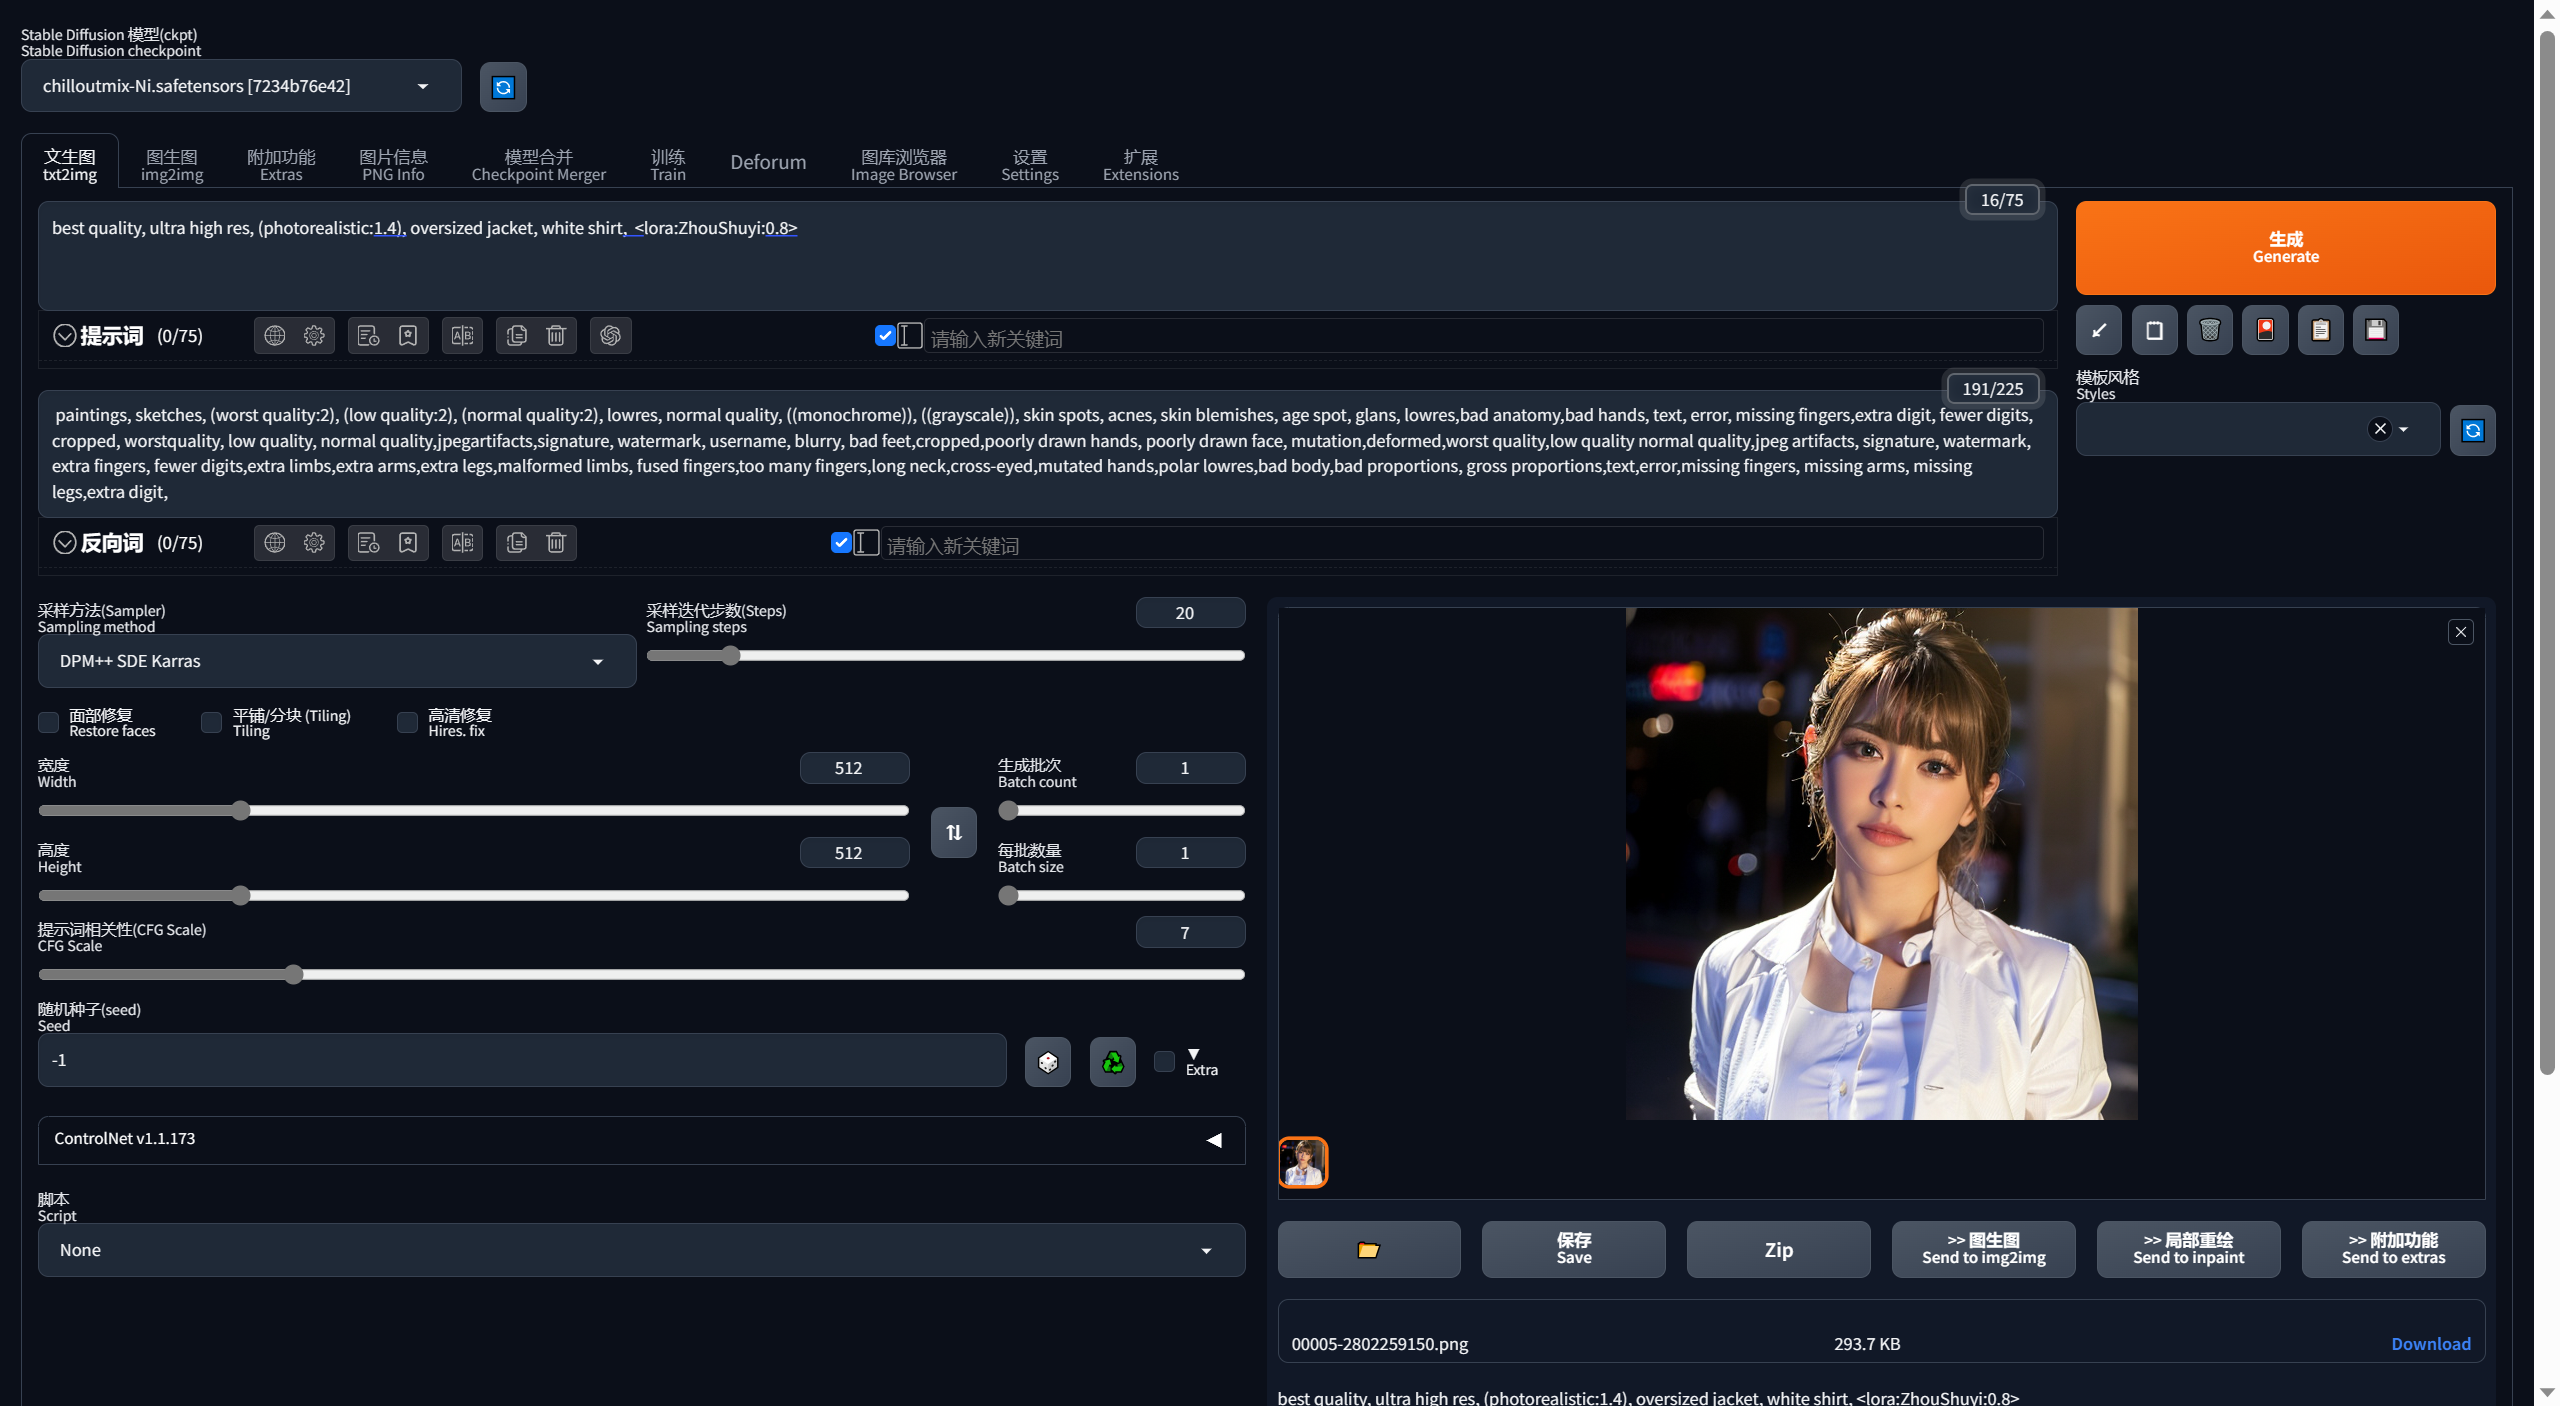The height and width of the screenshot is (1406, 2560).
Task: Send image to inpaint
Action: point(2188,1250)
